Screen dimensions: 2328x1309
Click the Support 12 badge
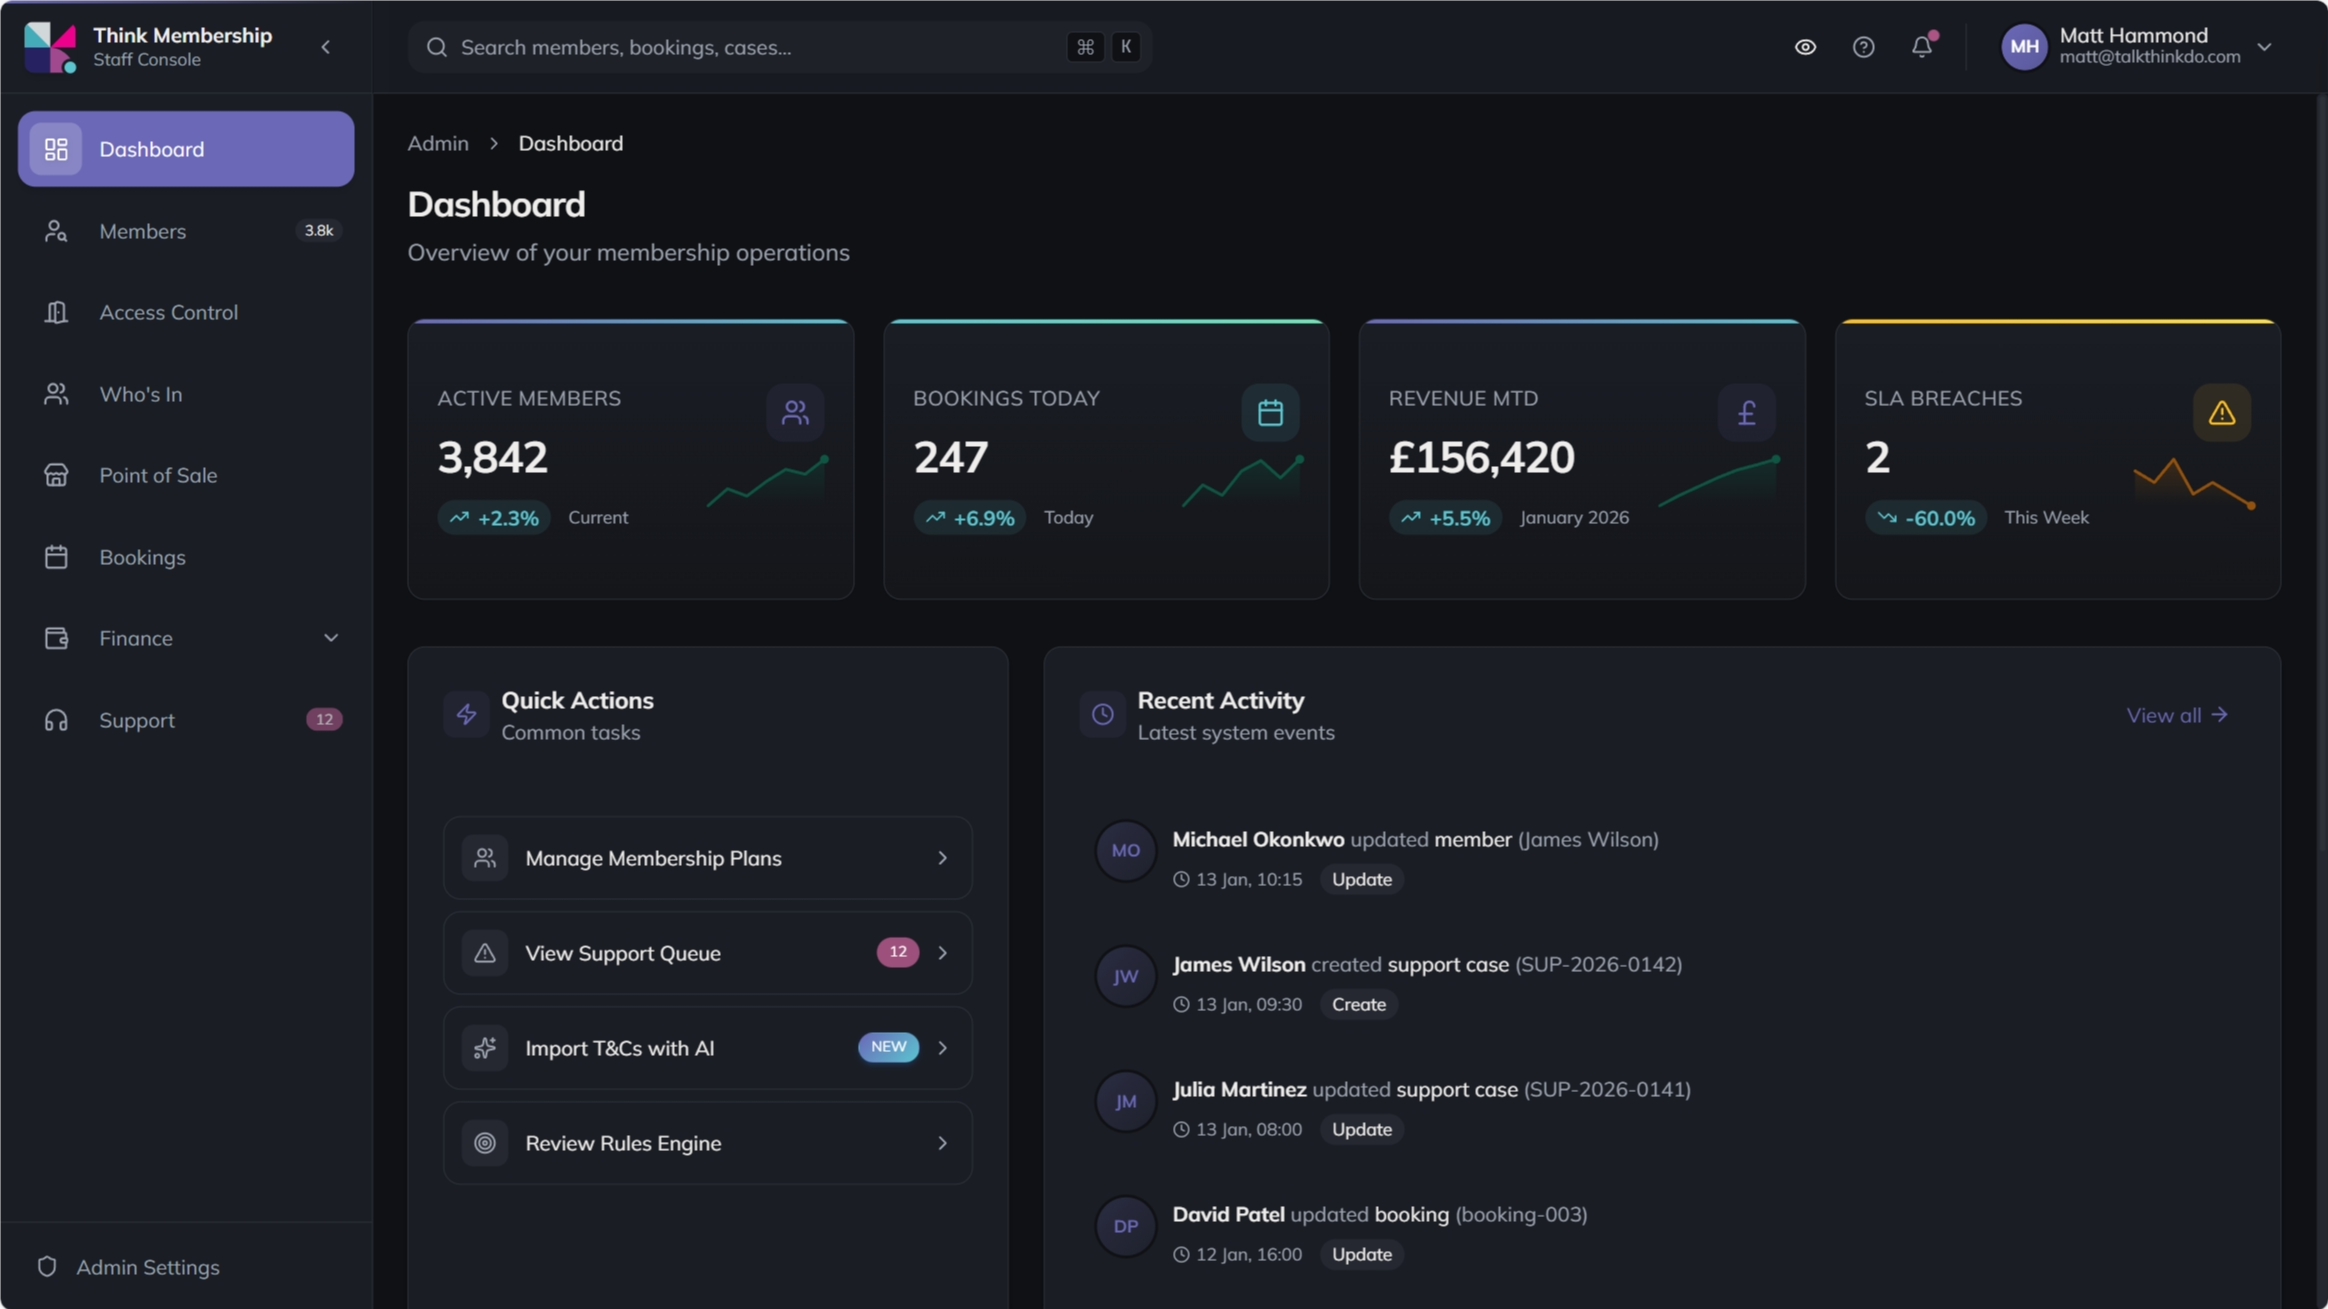pyautogui.click(x=324, y=719)
